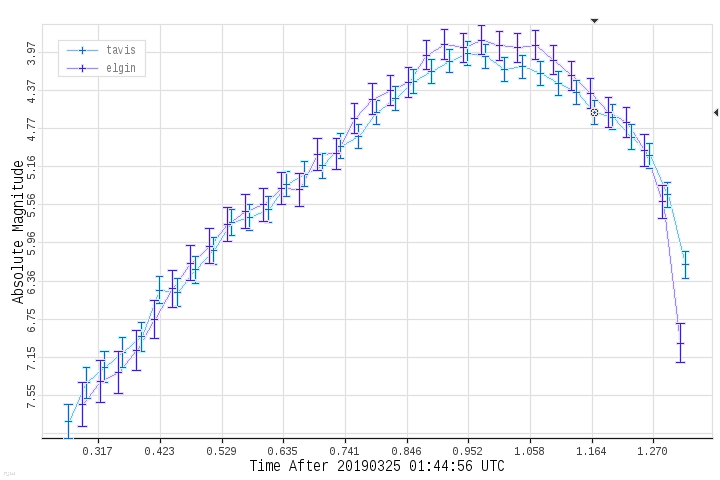Click the 0.317 x-axis tick label
This screenshot has height=480, width=720.
97,451
